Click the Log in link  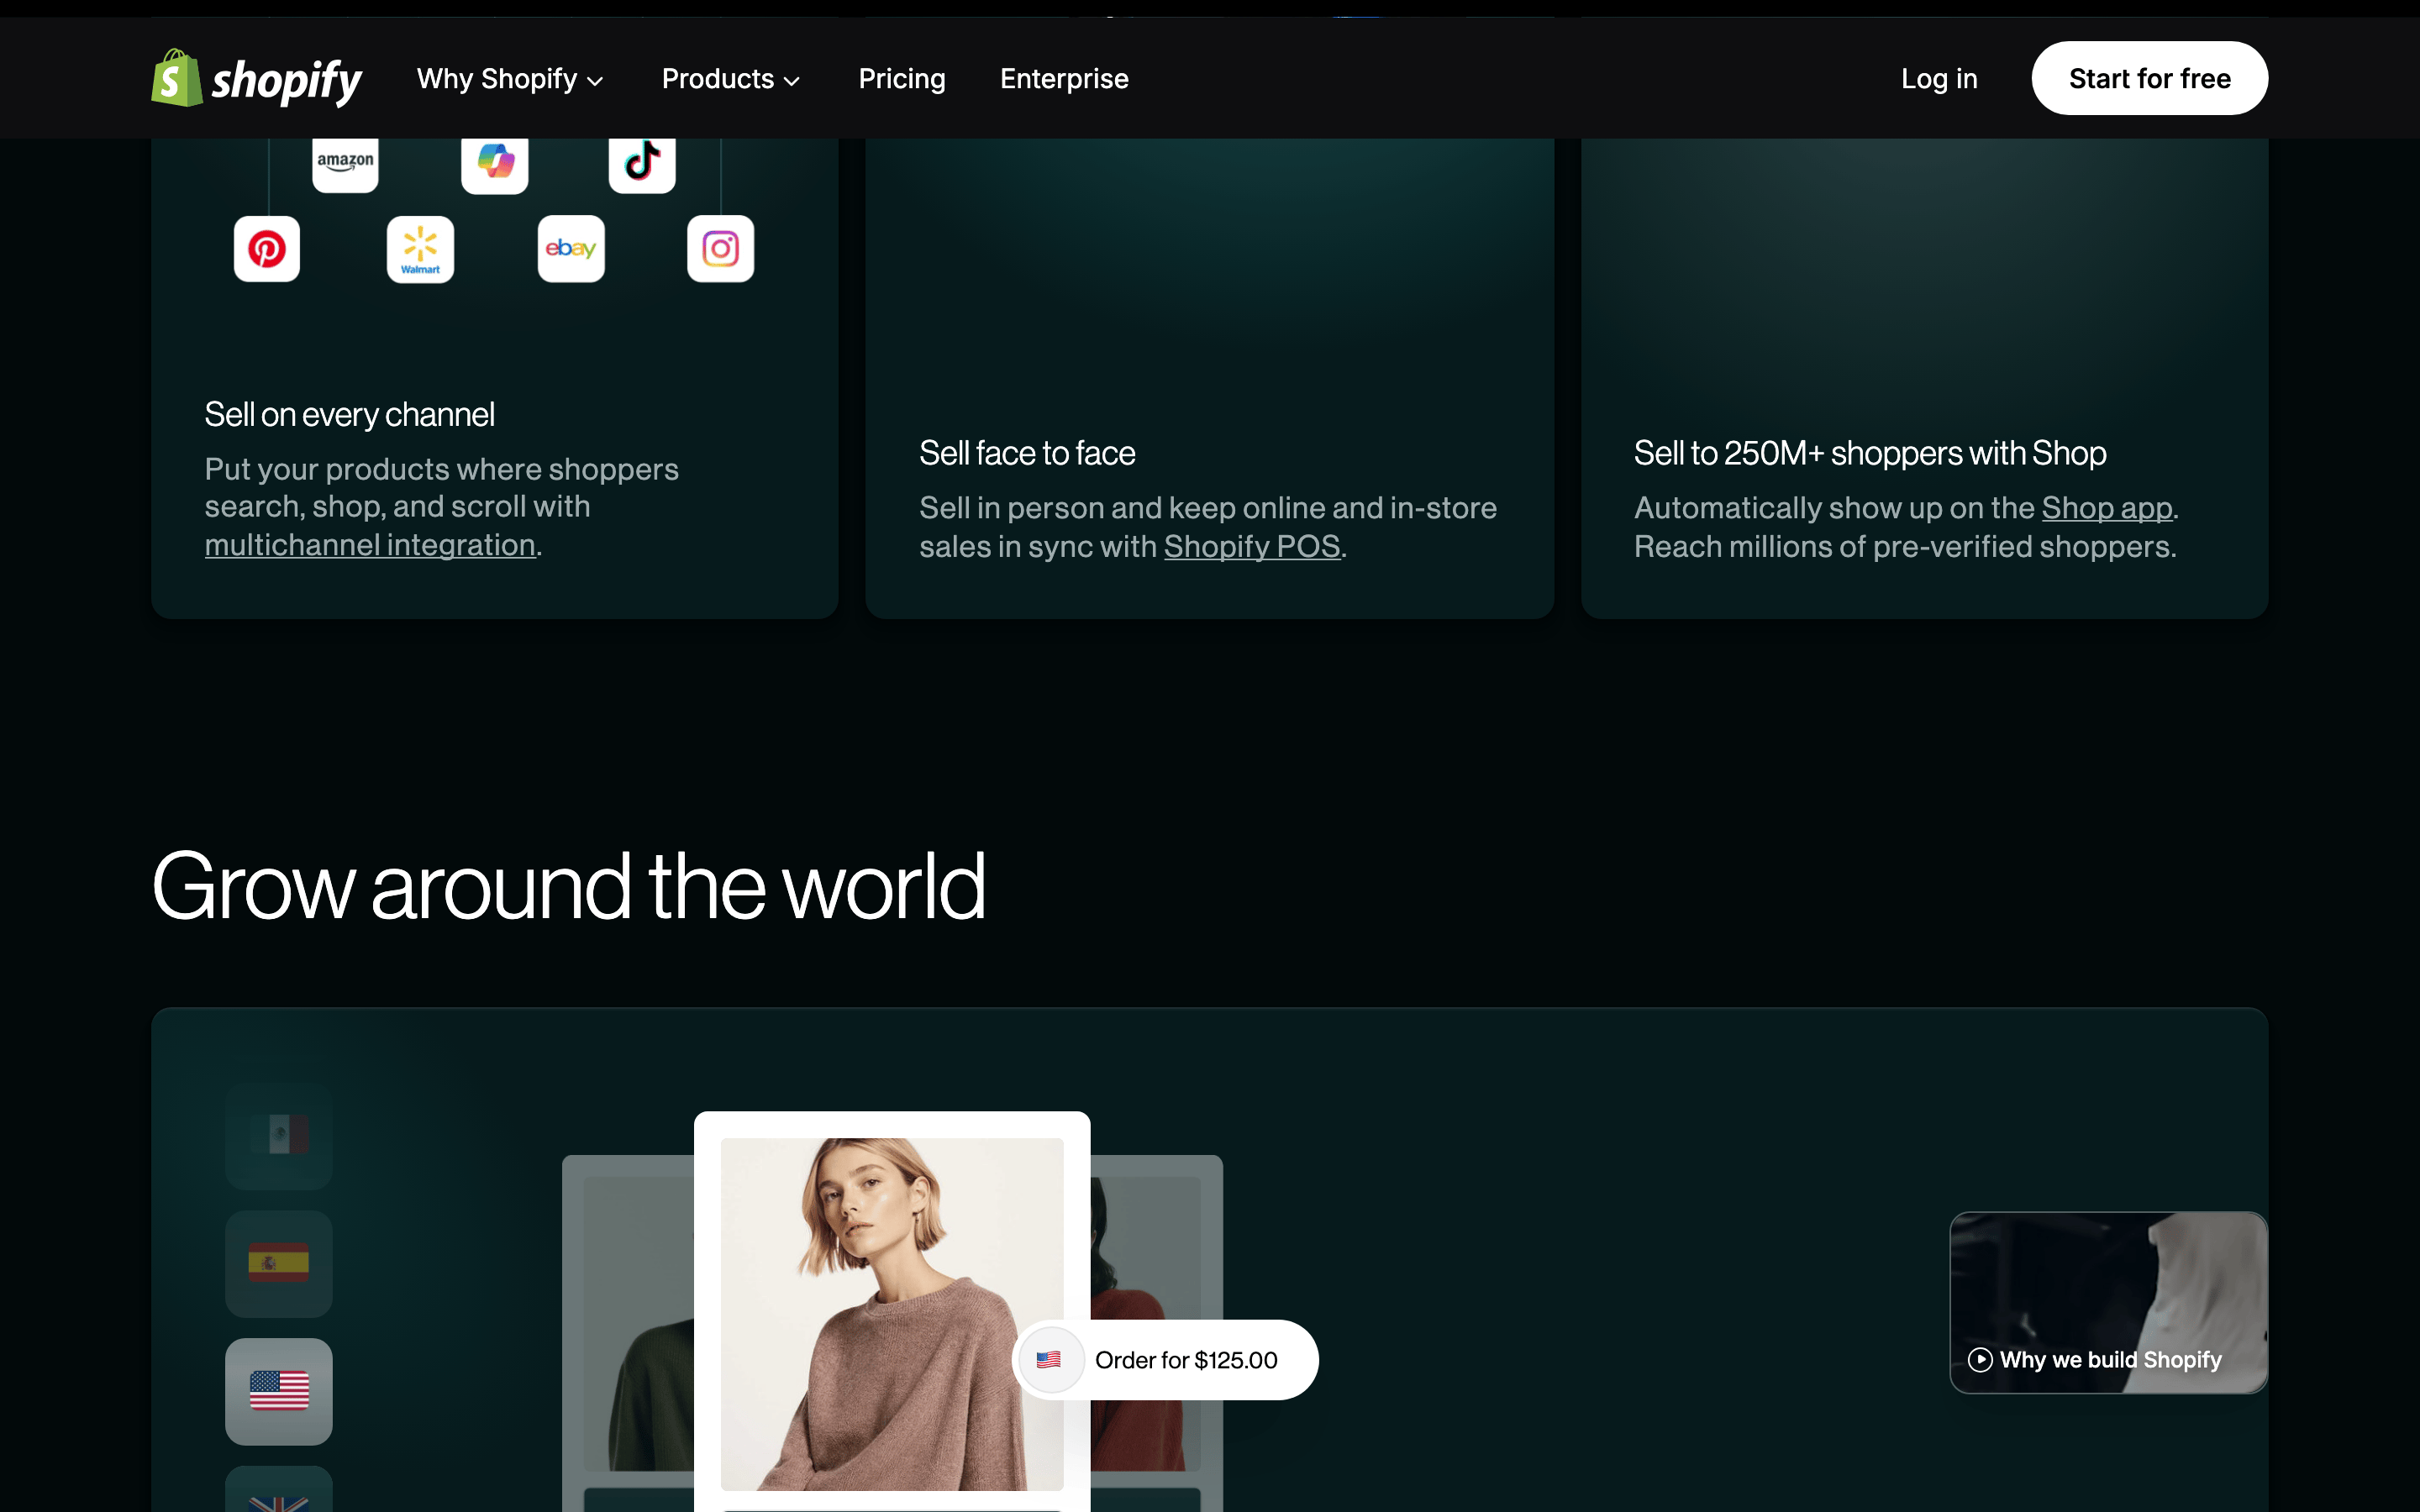coord(1939,79)
